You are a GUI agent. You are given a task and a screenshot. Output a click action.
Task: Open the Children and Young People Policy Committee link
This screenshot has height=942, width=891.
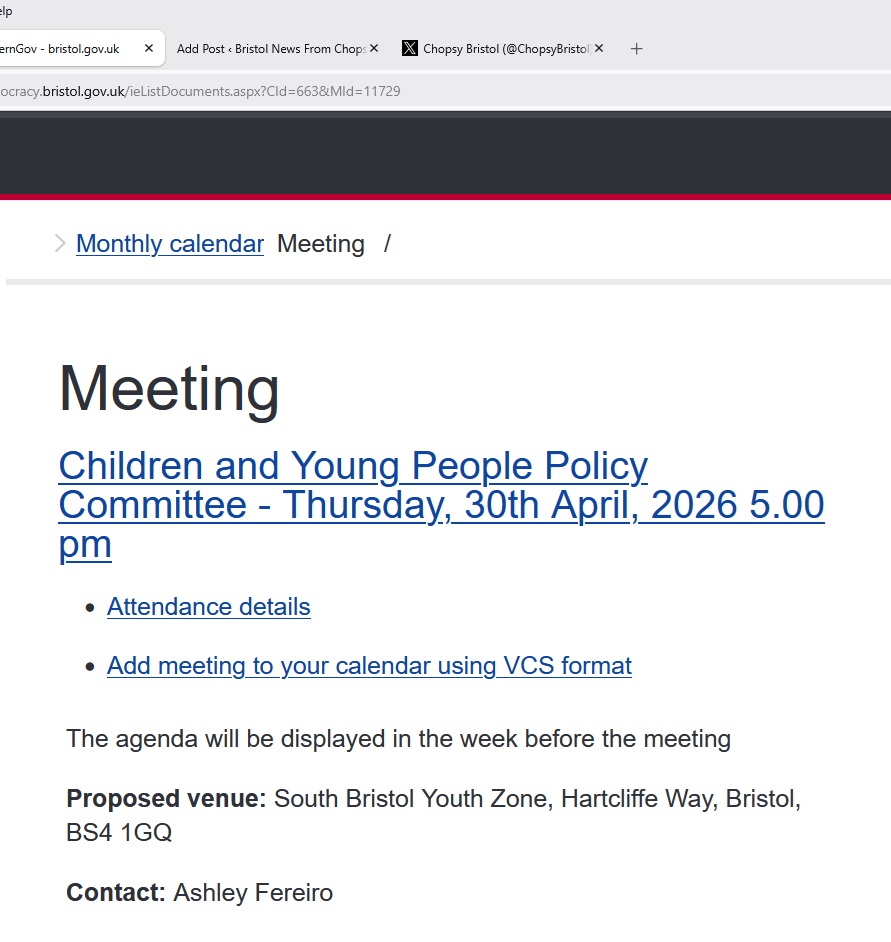click(440, 505)
